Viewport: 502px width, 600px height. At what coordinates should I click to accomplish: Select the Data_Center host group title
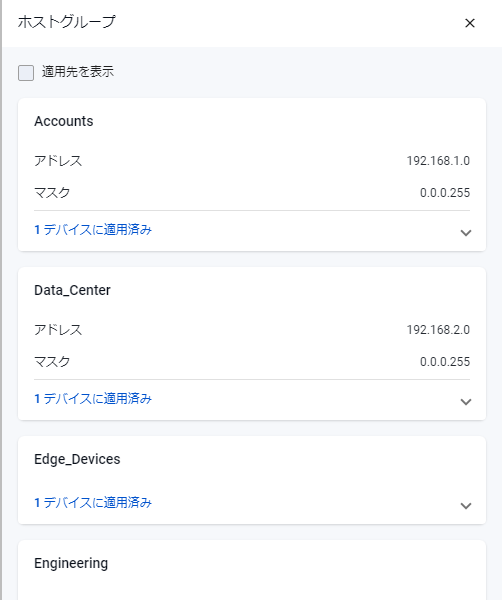click(72, 290)
